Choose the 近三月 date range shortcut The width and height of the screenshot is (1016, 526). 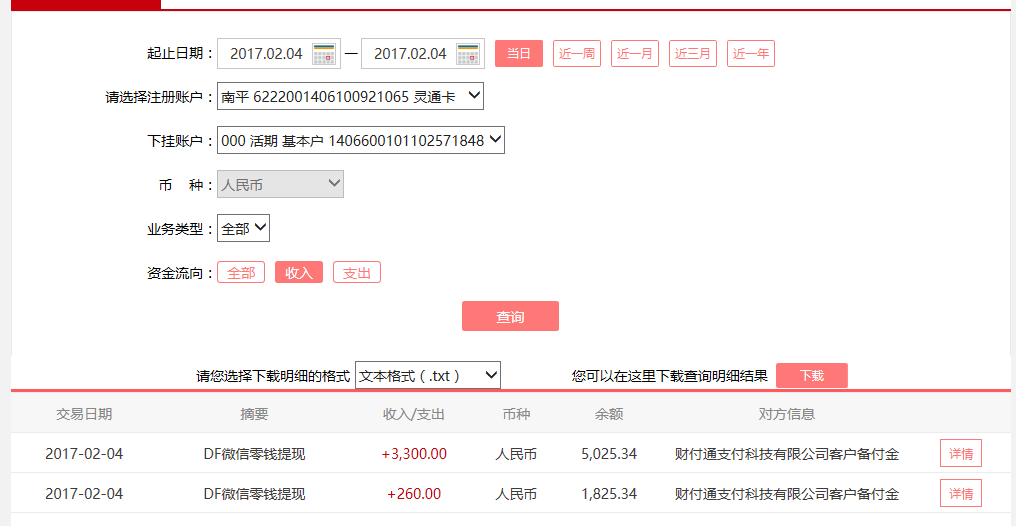click(x=693, y=54)
